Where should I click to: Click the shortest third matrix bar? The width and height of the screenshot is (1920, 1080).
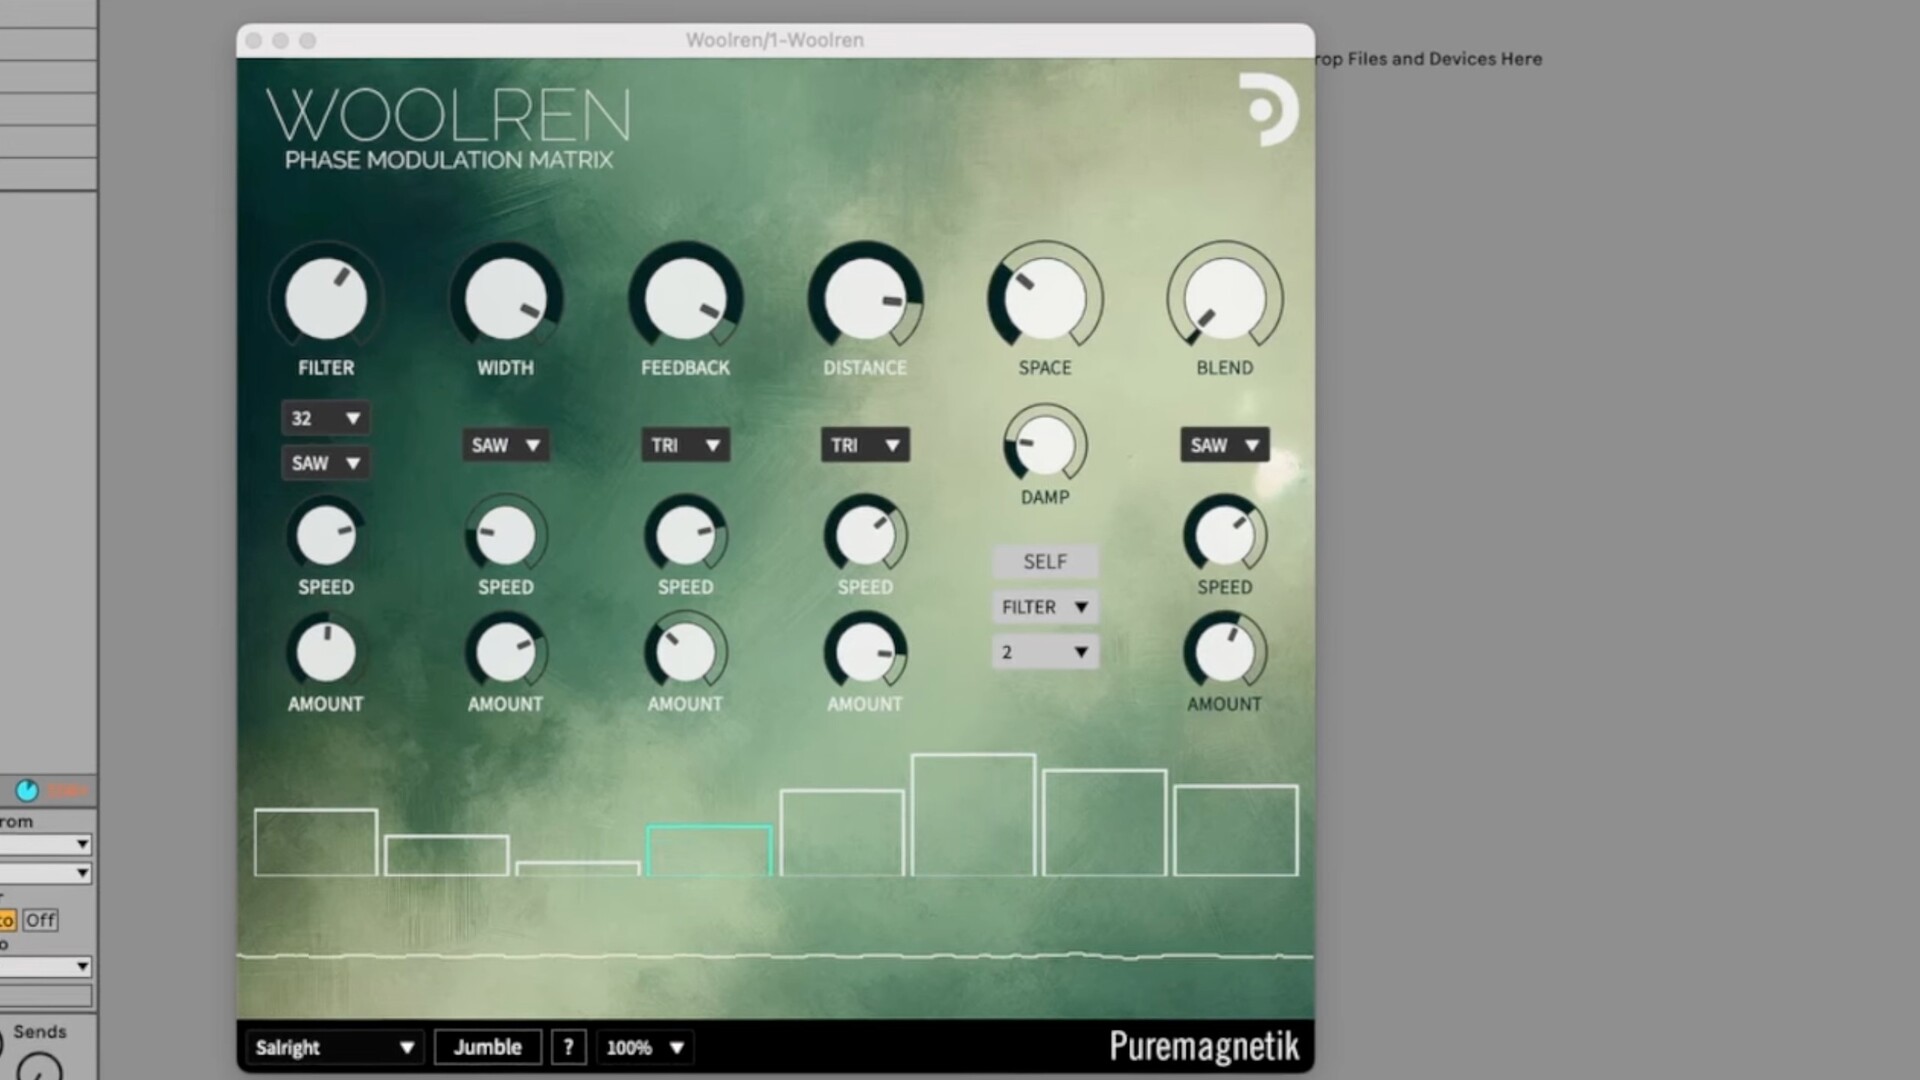pyautogui.click(x=578, y=869)
